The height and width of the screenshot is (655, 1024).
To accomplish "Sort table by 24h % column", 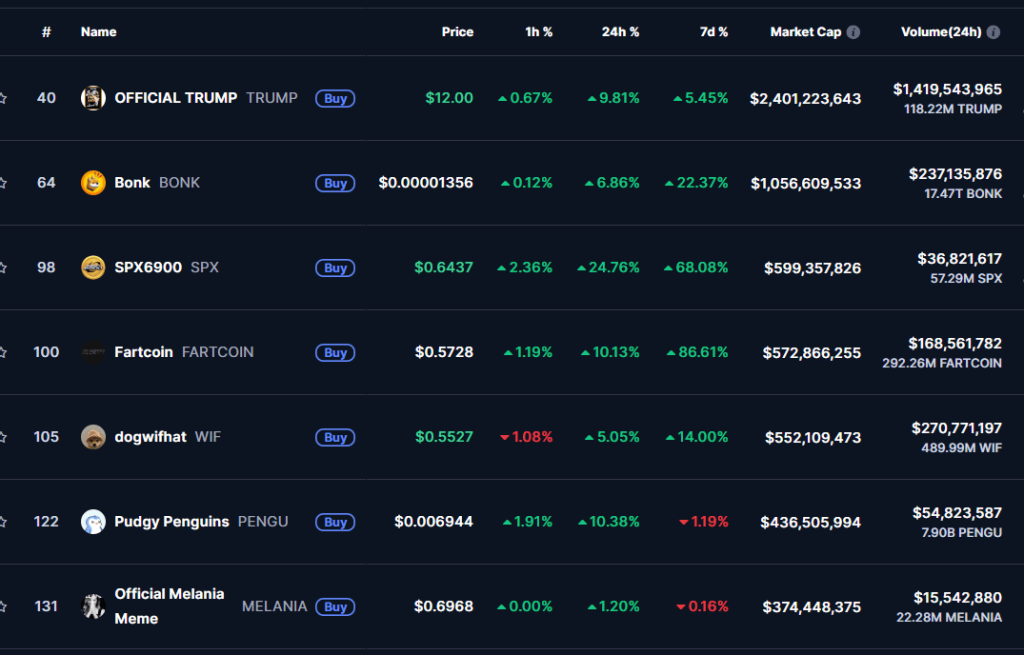I will tap(620, 32).
